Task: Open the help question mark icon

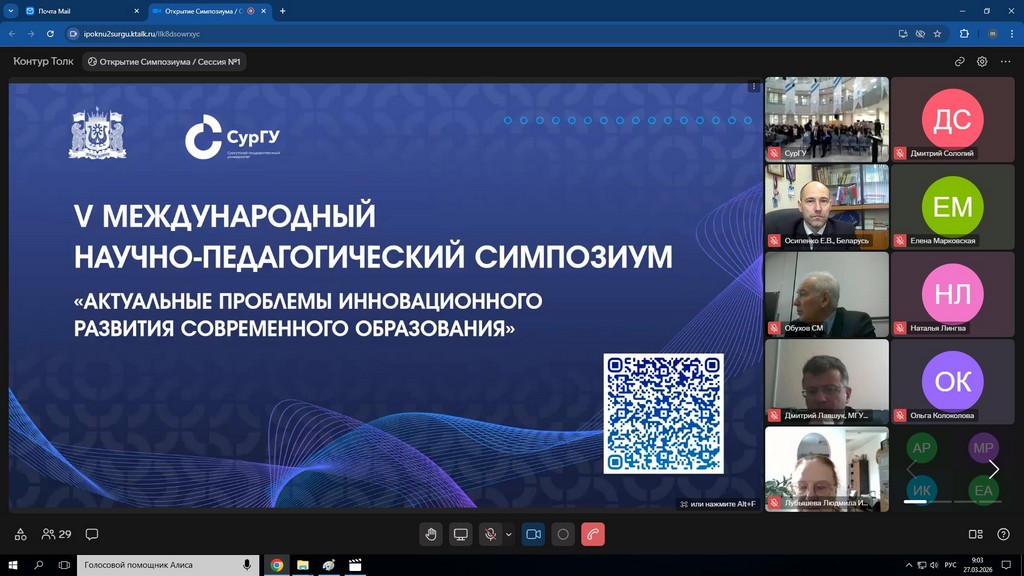Action: pyautogui.click(x=1003, y=534)
